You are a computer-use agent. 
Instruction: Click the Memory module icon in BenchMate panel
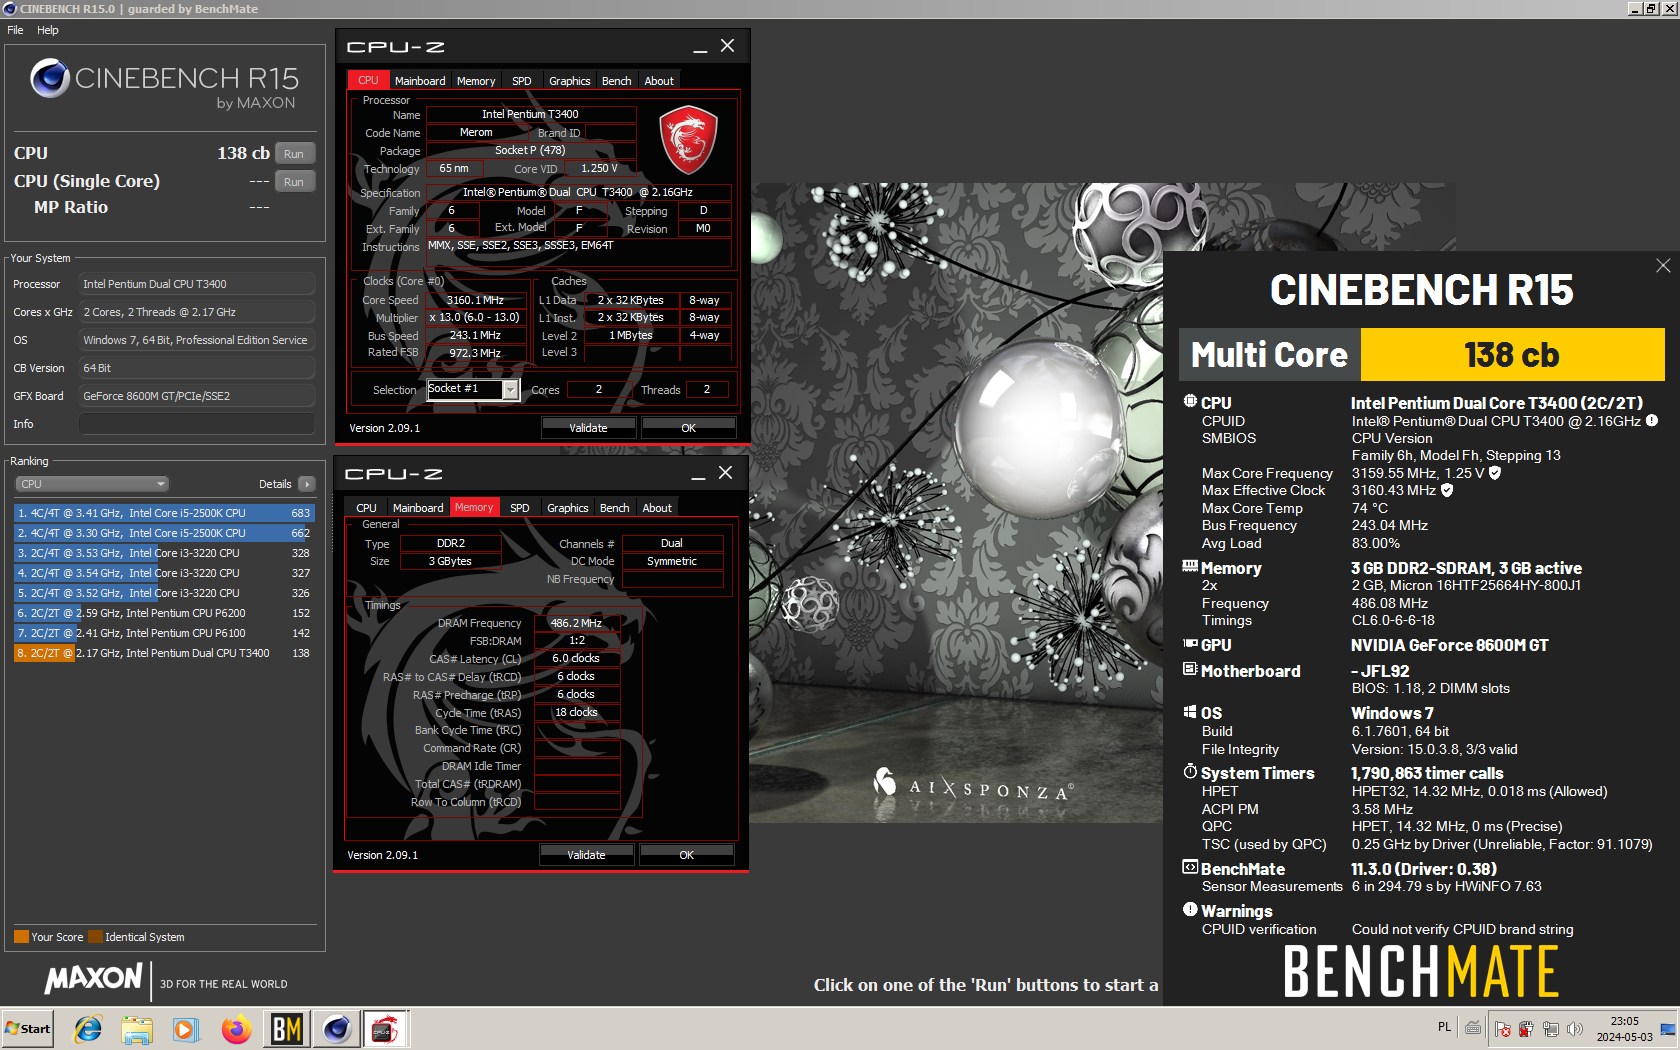[1190, 567]
